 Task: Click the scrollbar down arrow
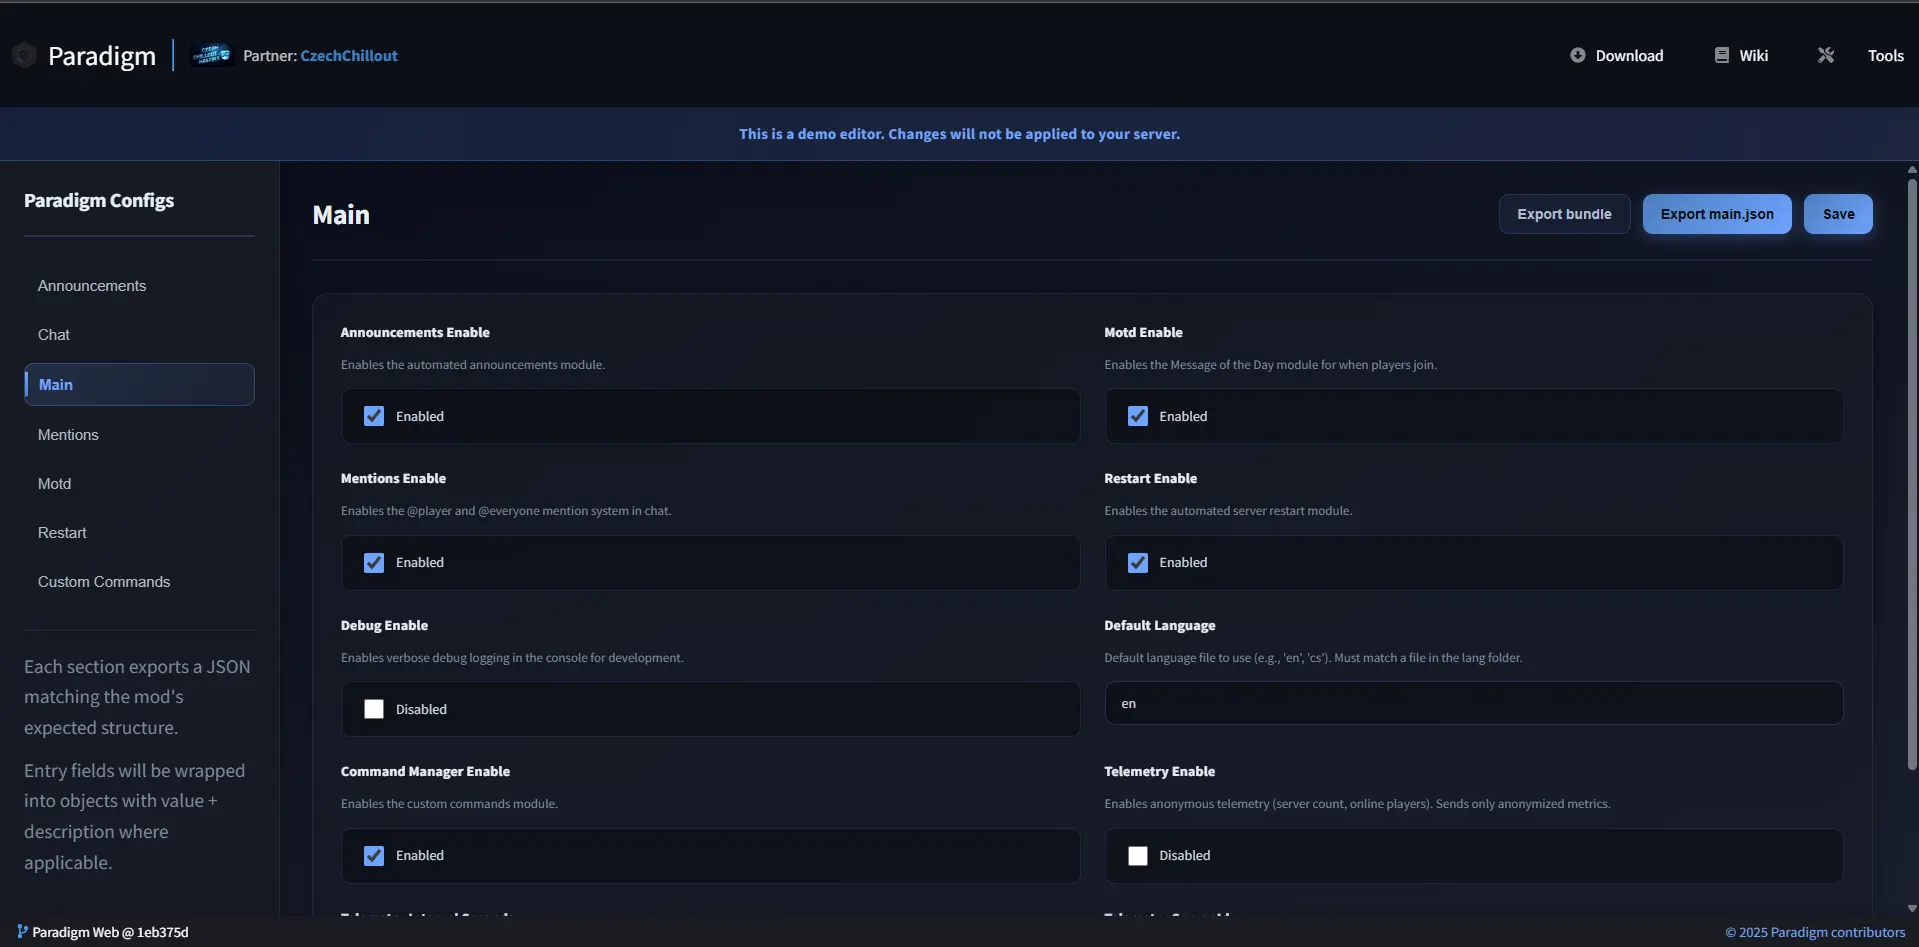click(1911, 909)
